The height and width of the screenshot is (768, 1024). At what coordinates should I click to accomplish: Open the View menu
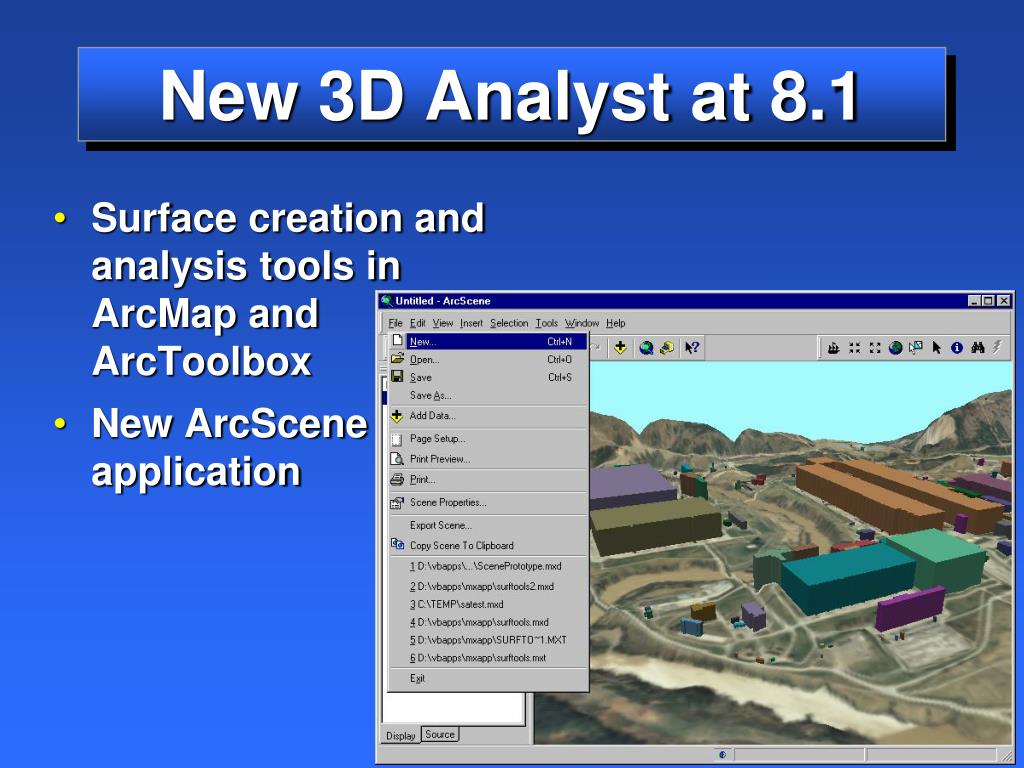442,323
